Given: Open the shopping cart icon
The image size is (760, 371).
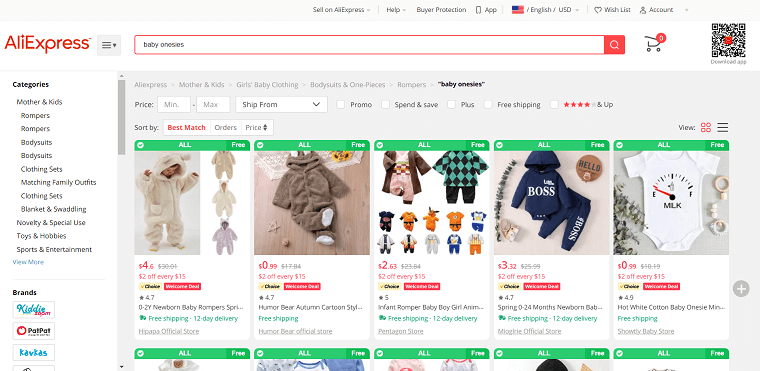Looking at the screenshot, I should pos(653,44).
